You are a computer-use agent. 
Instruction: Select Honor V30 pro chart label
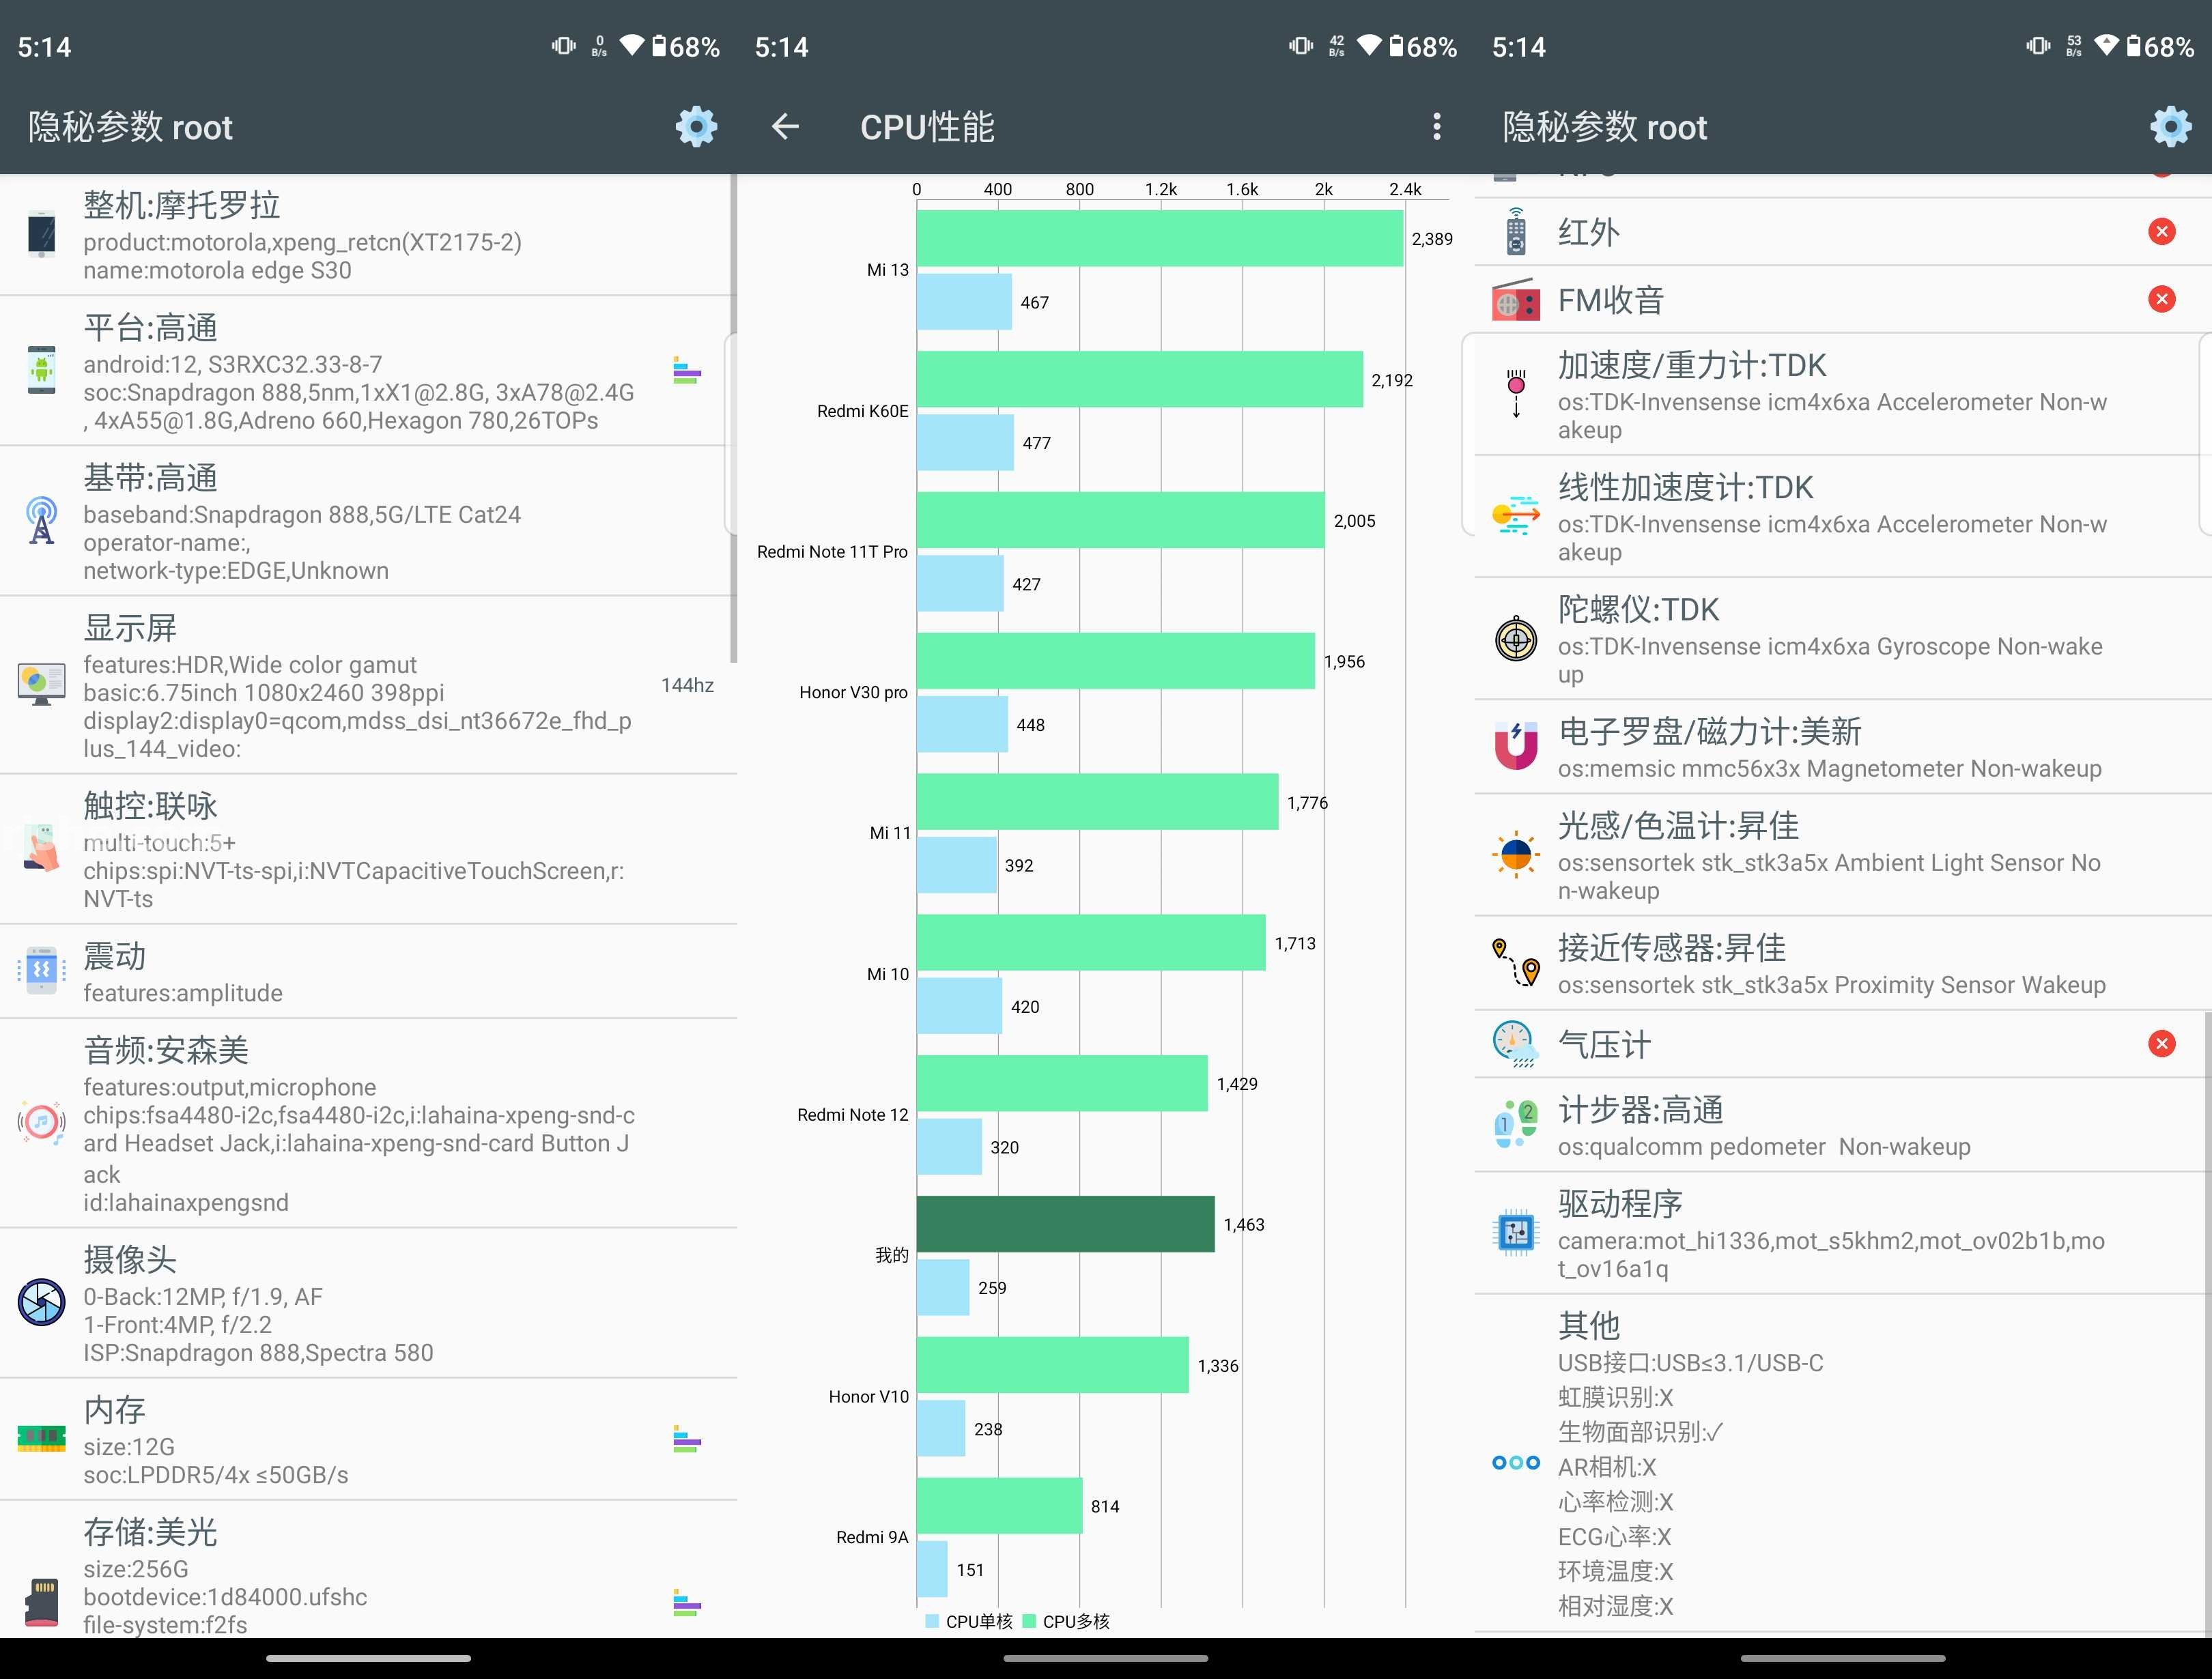pyautogui.click(x=853, y=692)
